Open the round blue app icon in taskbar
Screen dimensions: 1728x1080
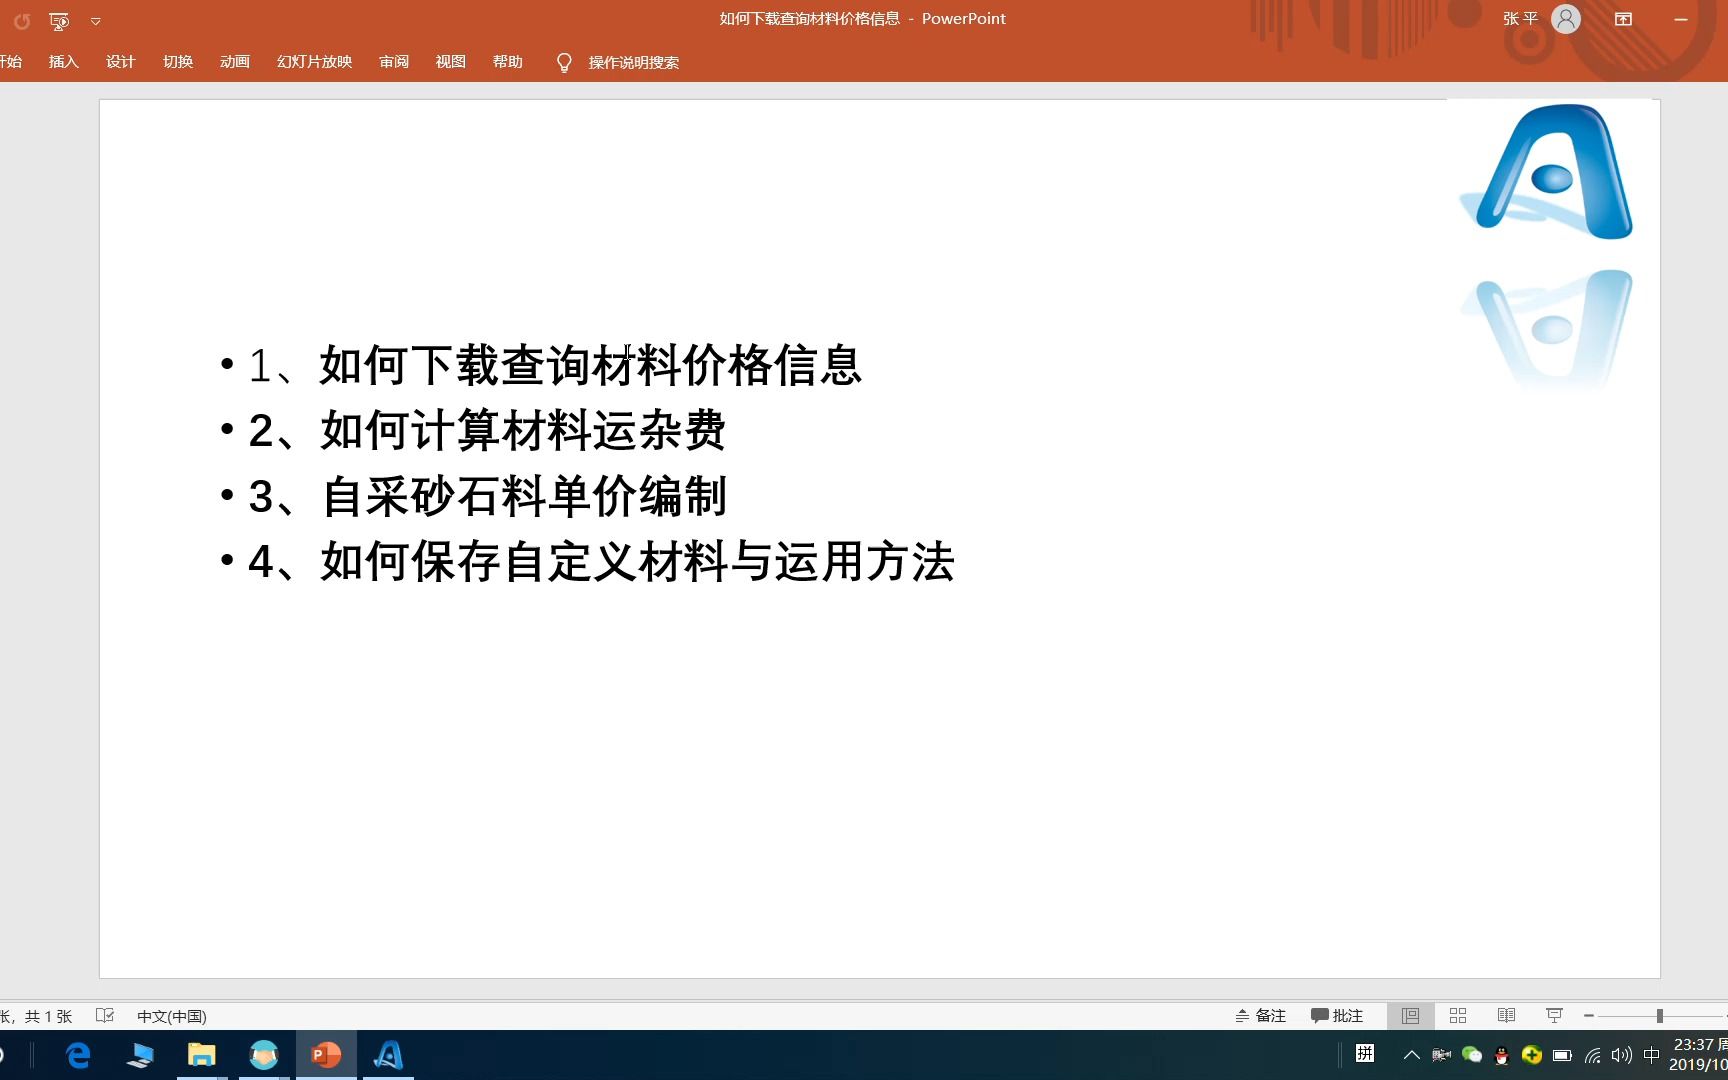[264, 1055]
